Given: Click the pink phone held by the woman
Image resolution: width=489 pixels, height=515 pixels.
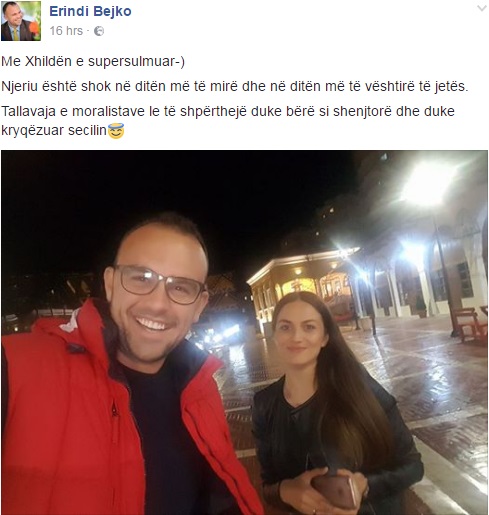Looking at the screenshot, I should tap(335, 490).
